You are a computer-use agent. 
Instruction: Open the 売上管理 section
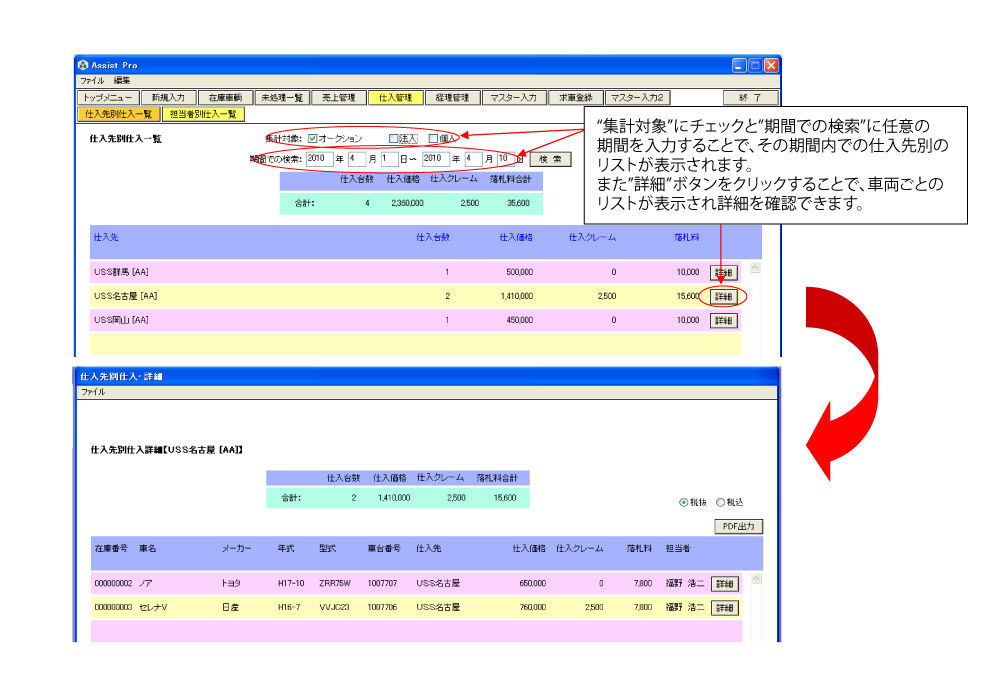click(x=339, y=98)
